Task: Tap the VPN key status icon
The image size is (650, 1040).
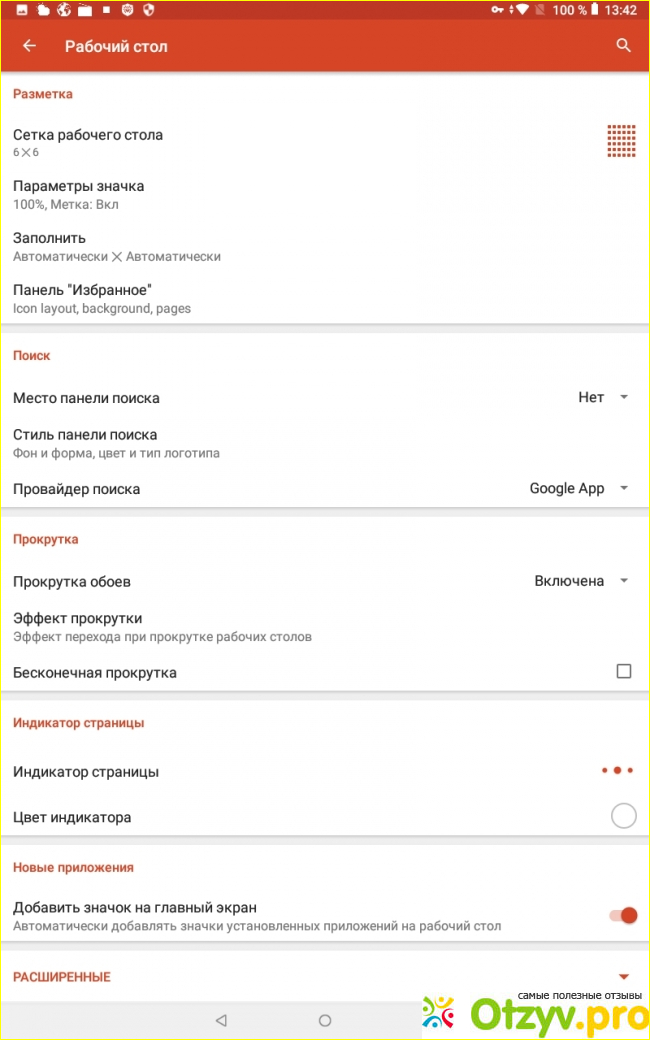Action: 497,9
